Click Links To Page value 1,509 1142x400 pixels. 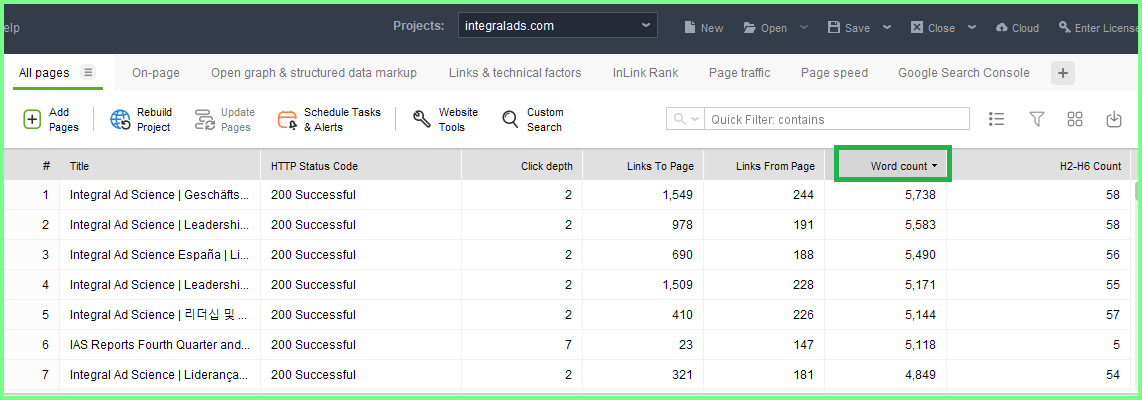pyautogui.click(x=678, y=285)
